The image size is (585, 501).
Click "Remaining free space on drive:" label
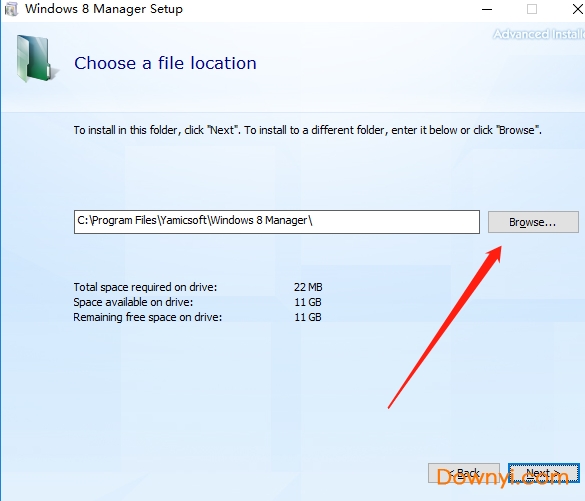click(x=147, y=317)
